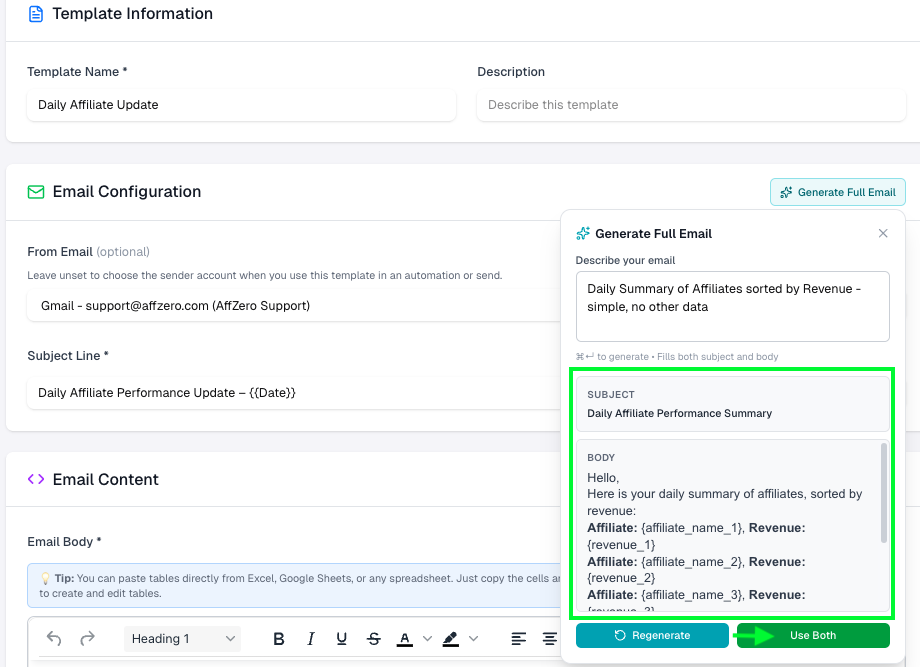Apply the highlight marker tool
Screen dimensions: 920x667
tap(451, 639)
